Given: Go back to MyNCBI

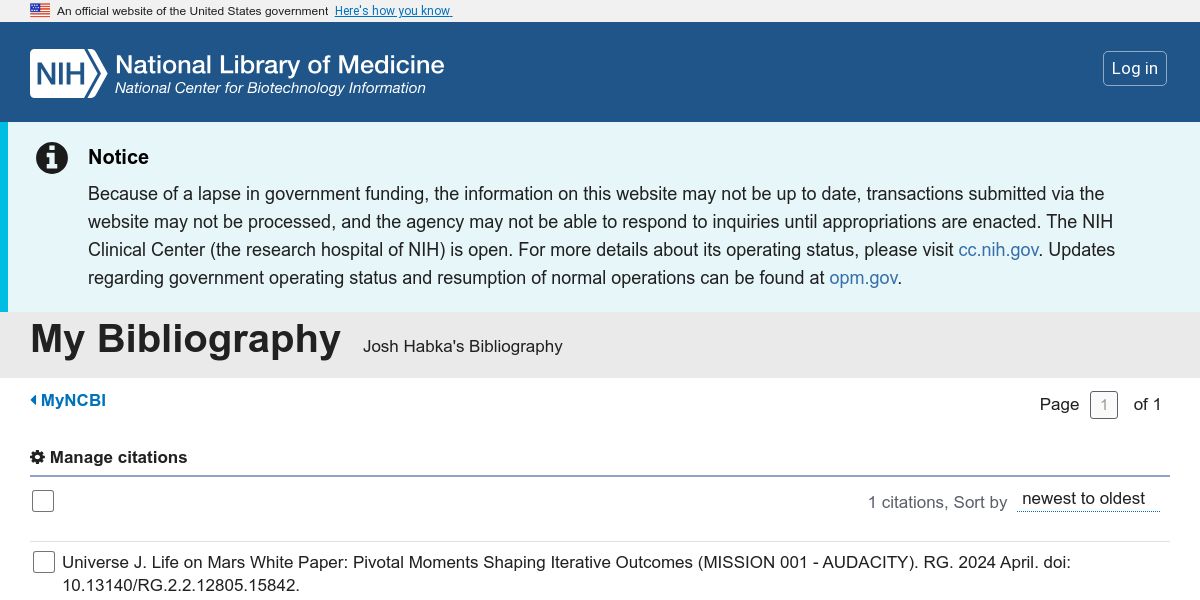Looking at the screenshot, I should point(73,400).
